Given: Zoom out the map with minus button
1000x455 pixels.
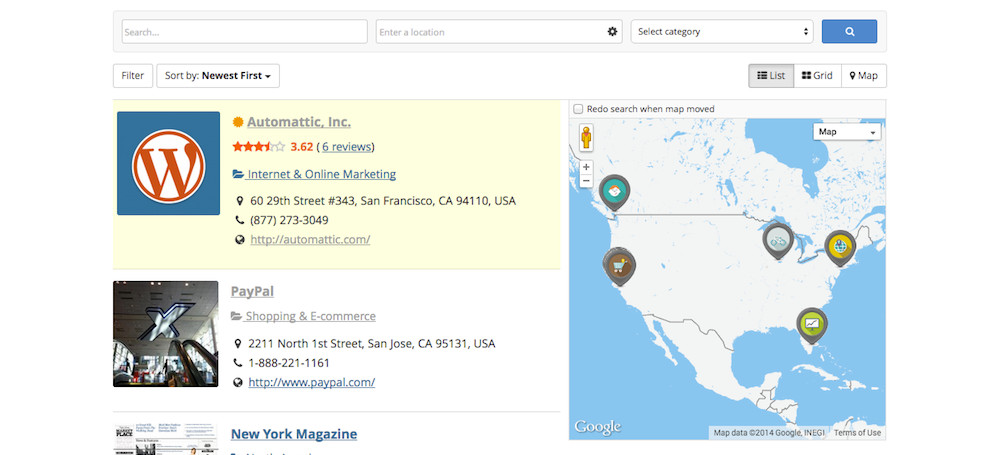Looking at the screenshot, I should tap(586, 182).
